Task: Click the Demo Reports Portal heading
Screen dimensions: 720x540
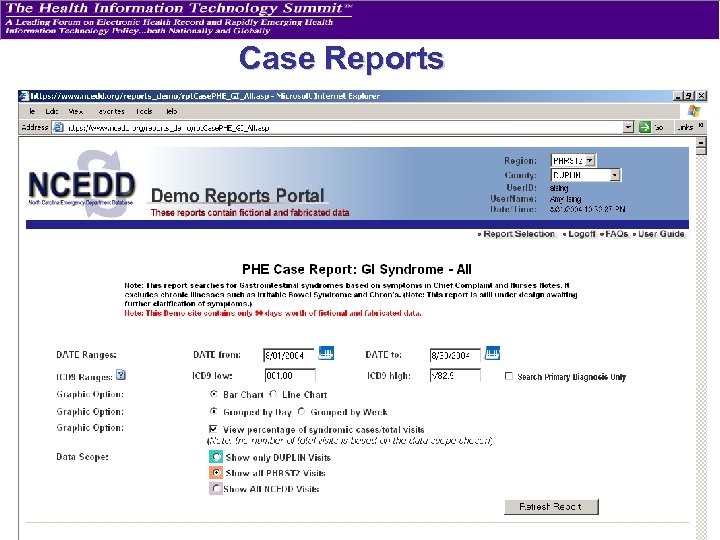Action: (x=238, y=196)
